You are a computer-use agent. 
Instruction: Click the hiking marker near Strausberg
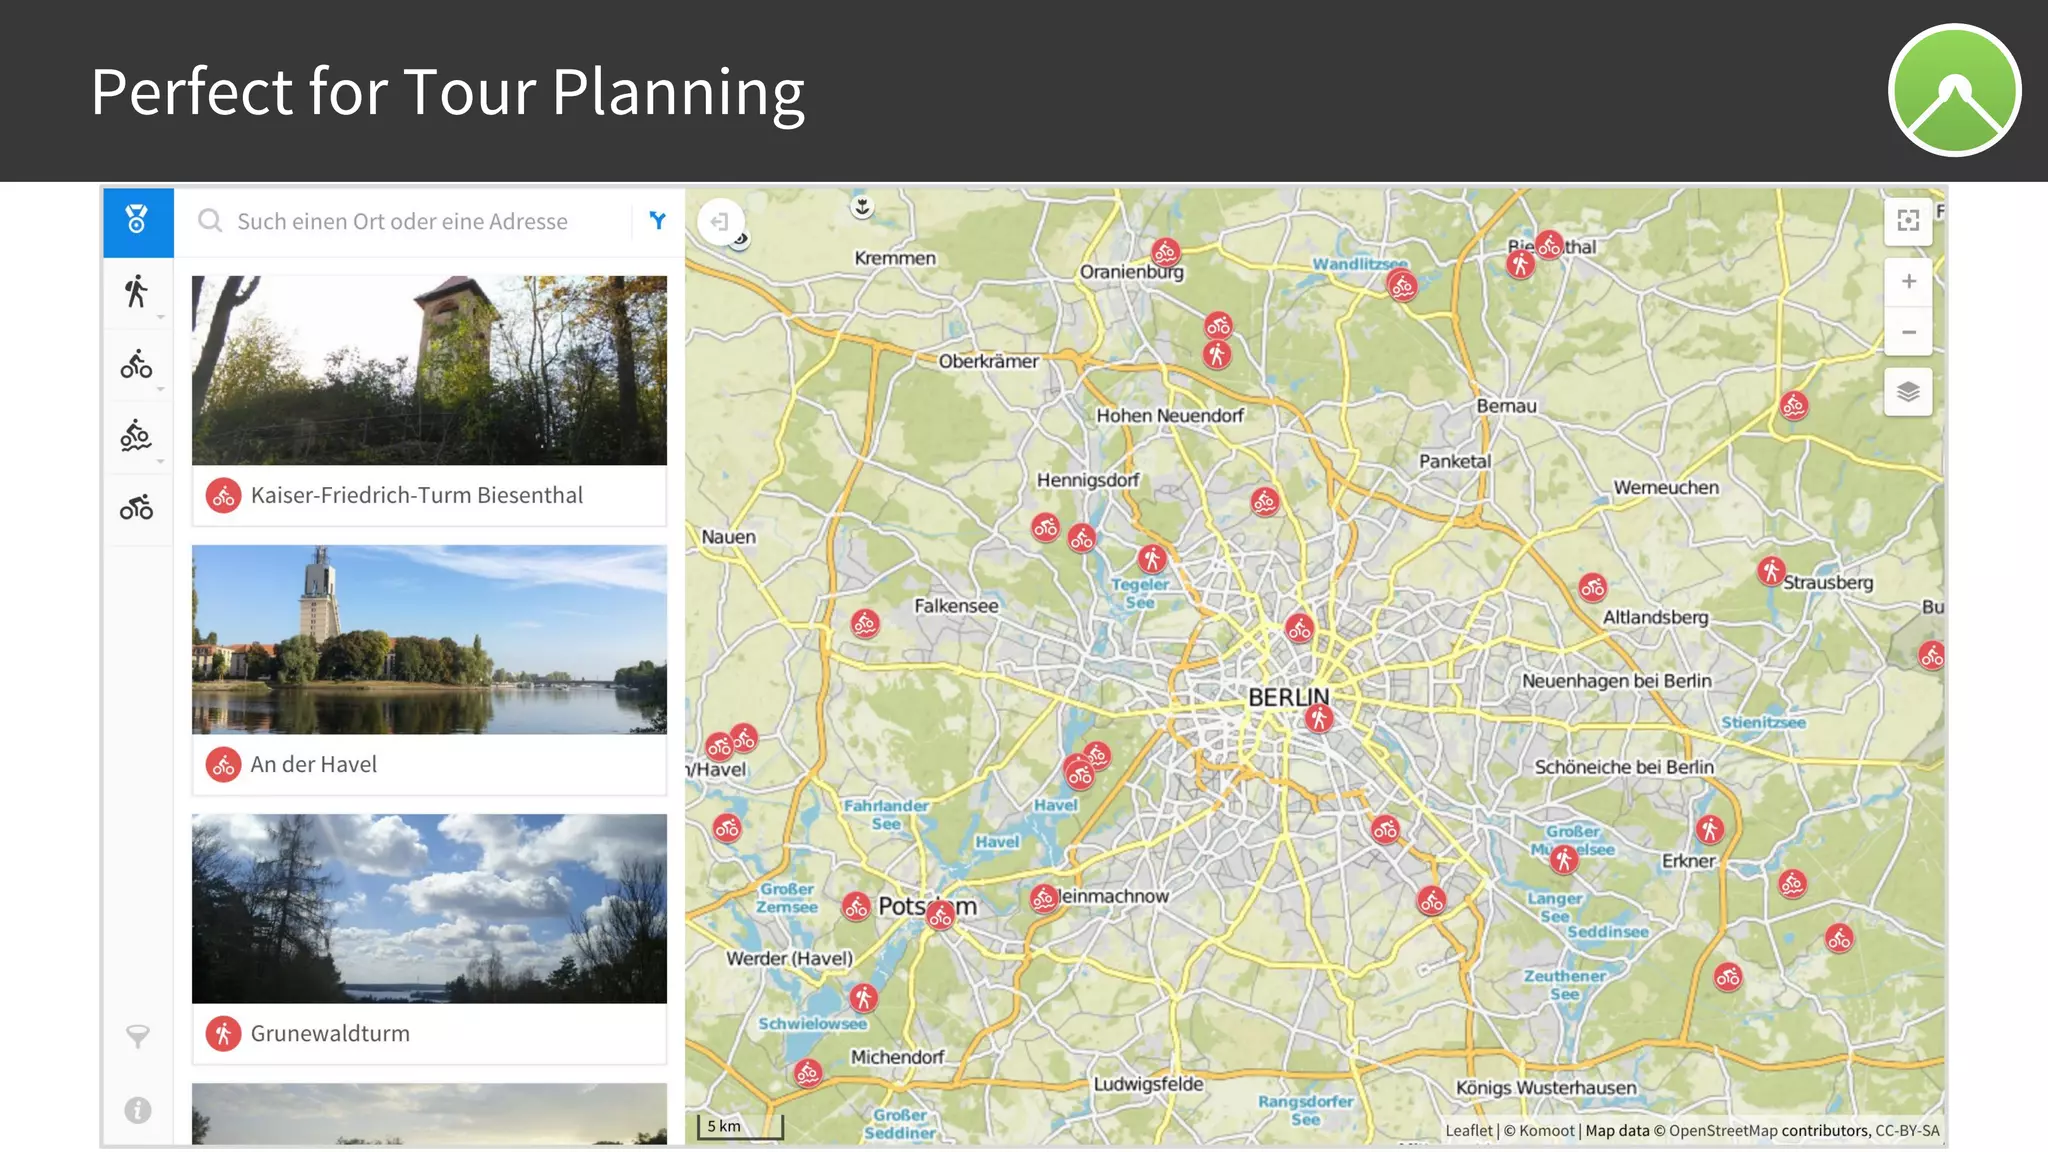coord(1771,571)
